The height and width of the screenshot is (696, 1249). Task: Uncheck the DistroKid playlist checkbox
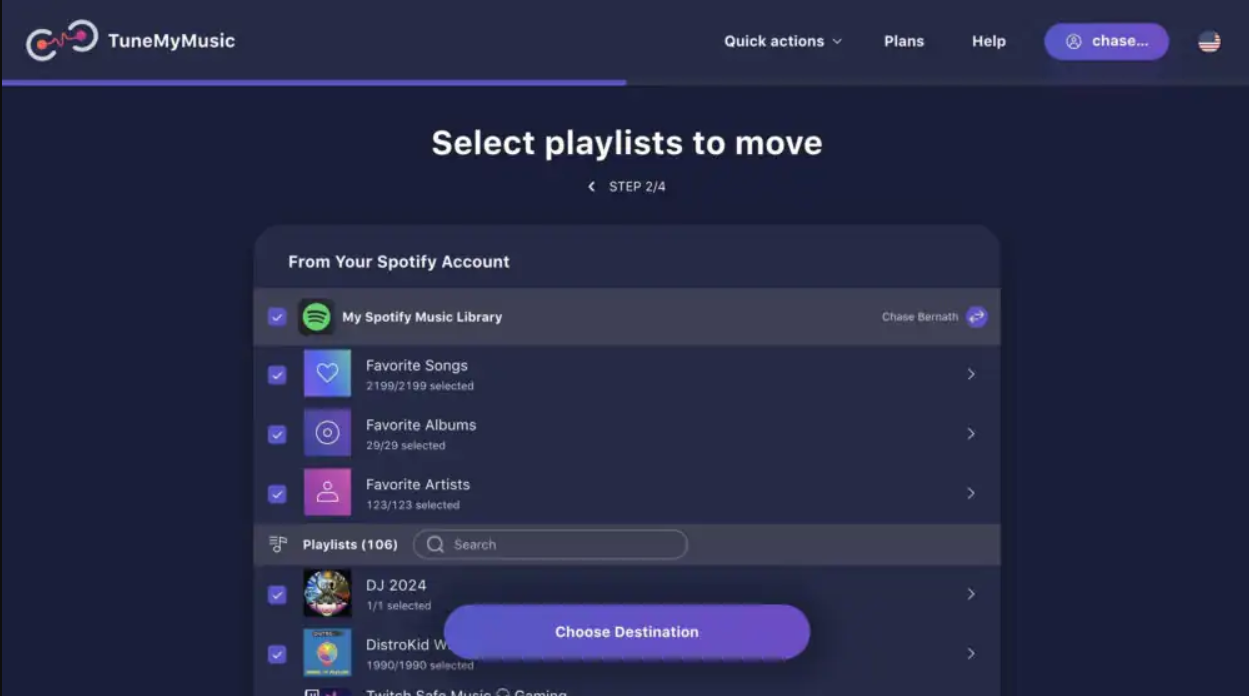[277, 654]
